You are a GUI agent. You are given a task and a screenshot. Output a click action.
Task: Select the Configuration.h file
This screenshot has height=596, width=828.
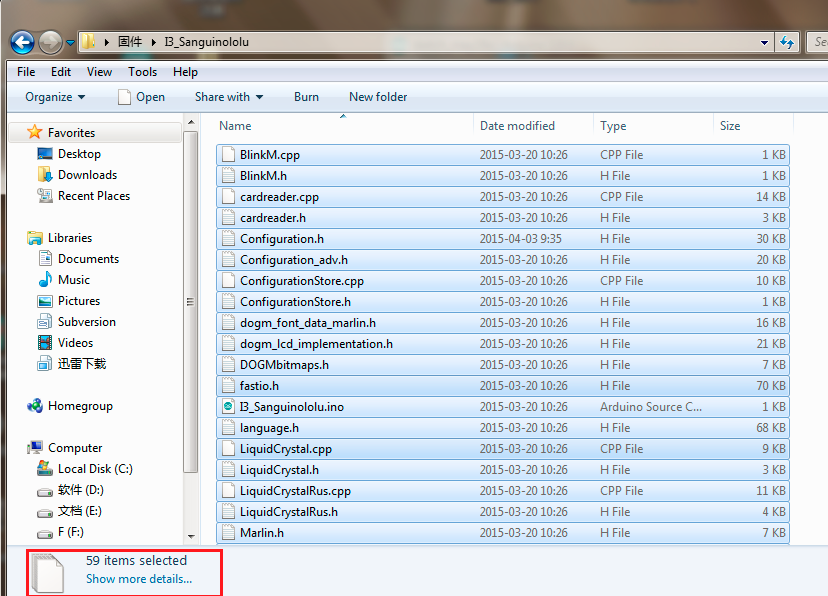(282, 239)
